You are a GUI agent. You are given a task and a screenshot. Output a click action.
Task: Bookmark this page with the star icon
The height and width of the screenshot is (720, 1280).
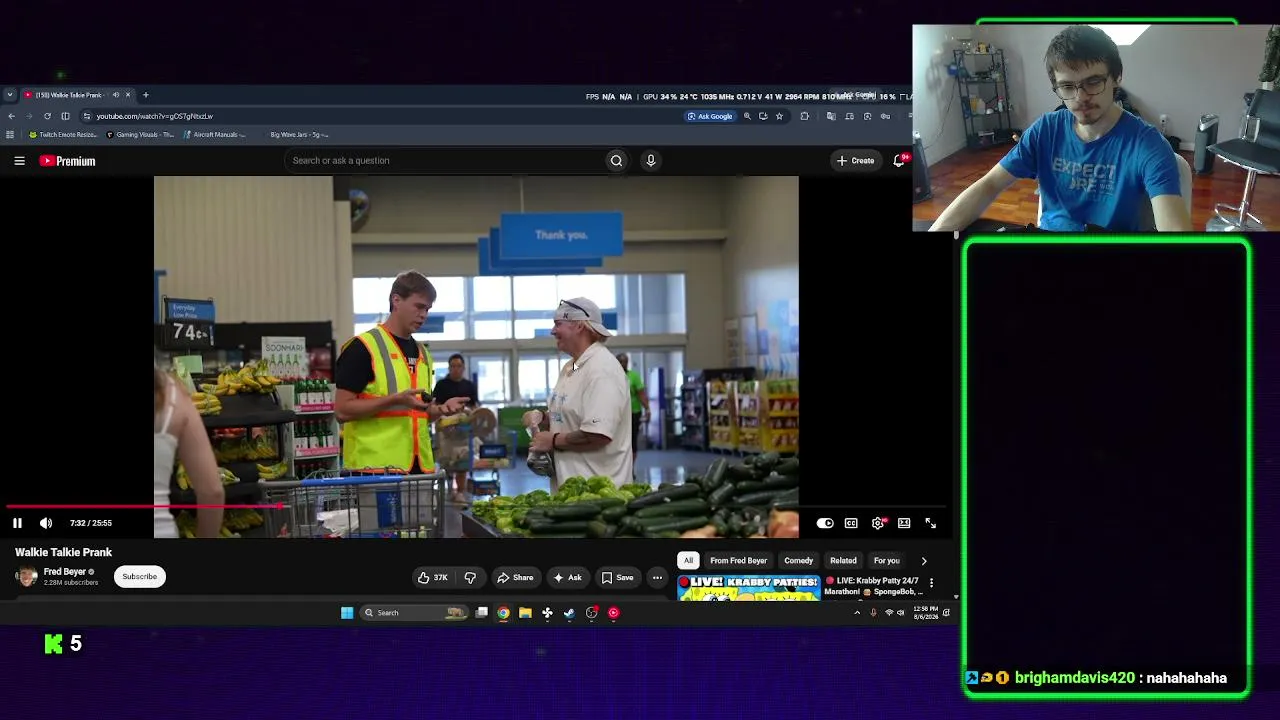(780, 116)
